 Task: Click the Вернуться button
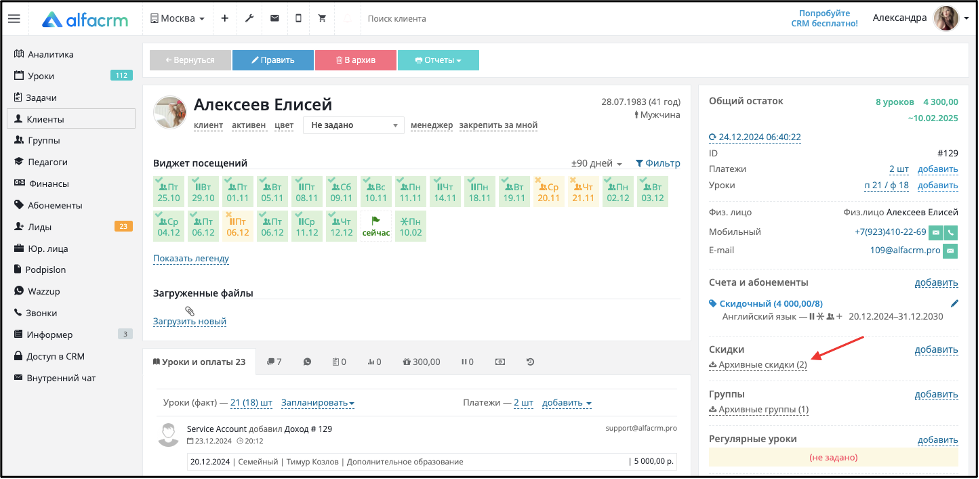pyautogui.click(x=190, y=60)
